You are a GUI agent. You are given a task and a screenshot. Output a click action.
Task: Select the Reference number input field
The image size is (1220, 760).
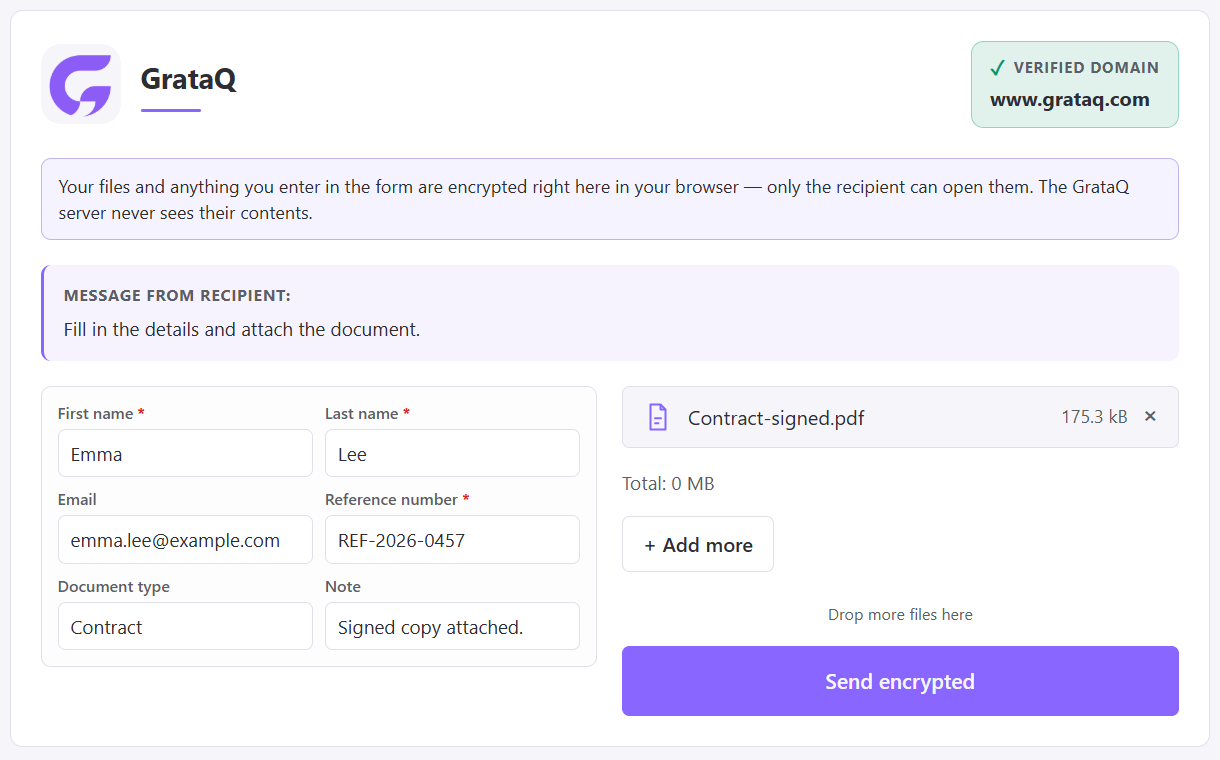coord(452,540)
